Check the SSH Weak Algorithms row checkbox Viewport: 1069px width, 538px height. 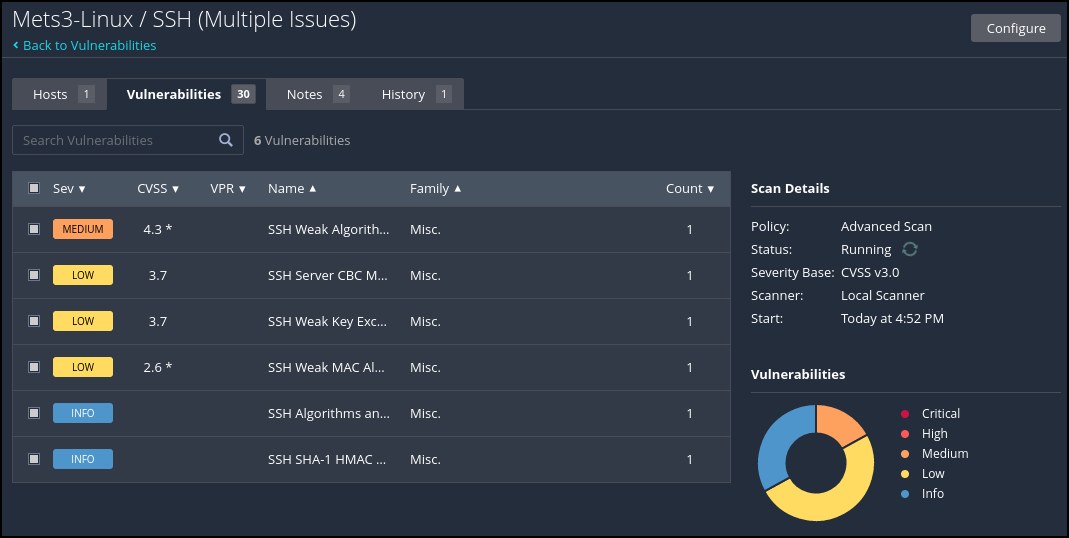tap(33, 229)
